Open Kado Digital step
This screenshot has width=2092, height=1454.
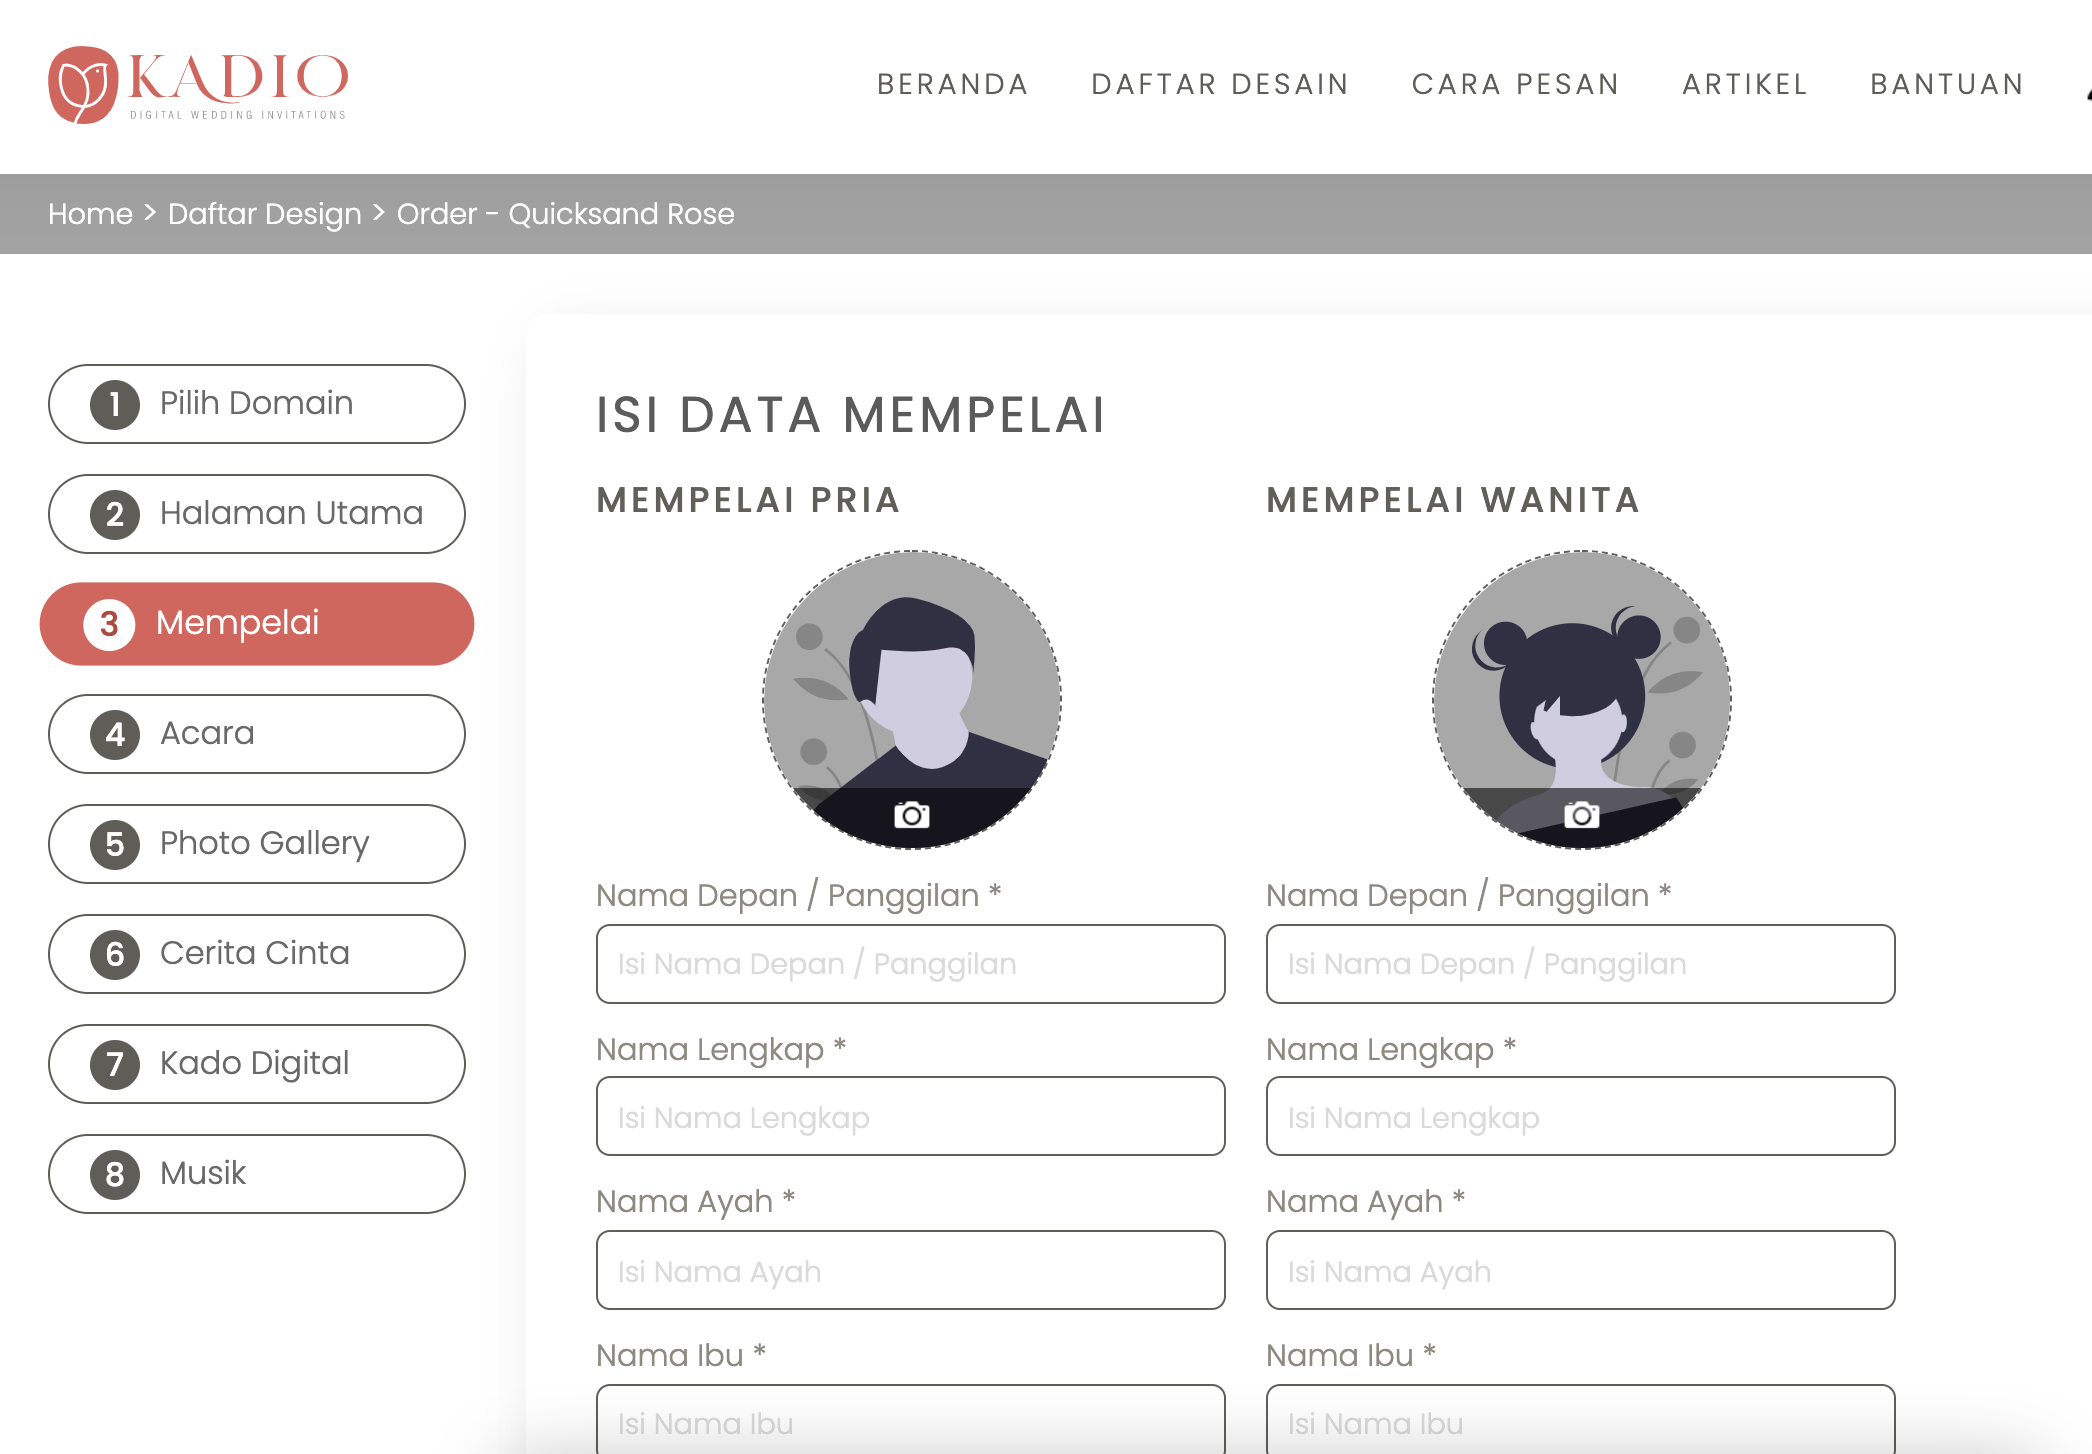pyautogui.click(x=257, y=1064)
